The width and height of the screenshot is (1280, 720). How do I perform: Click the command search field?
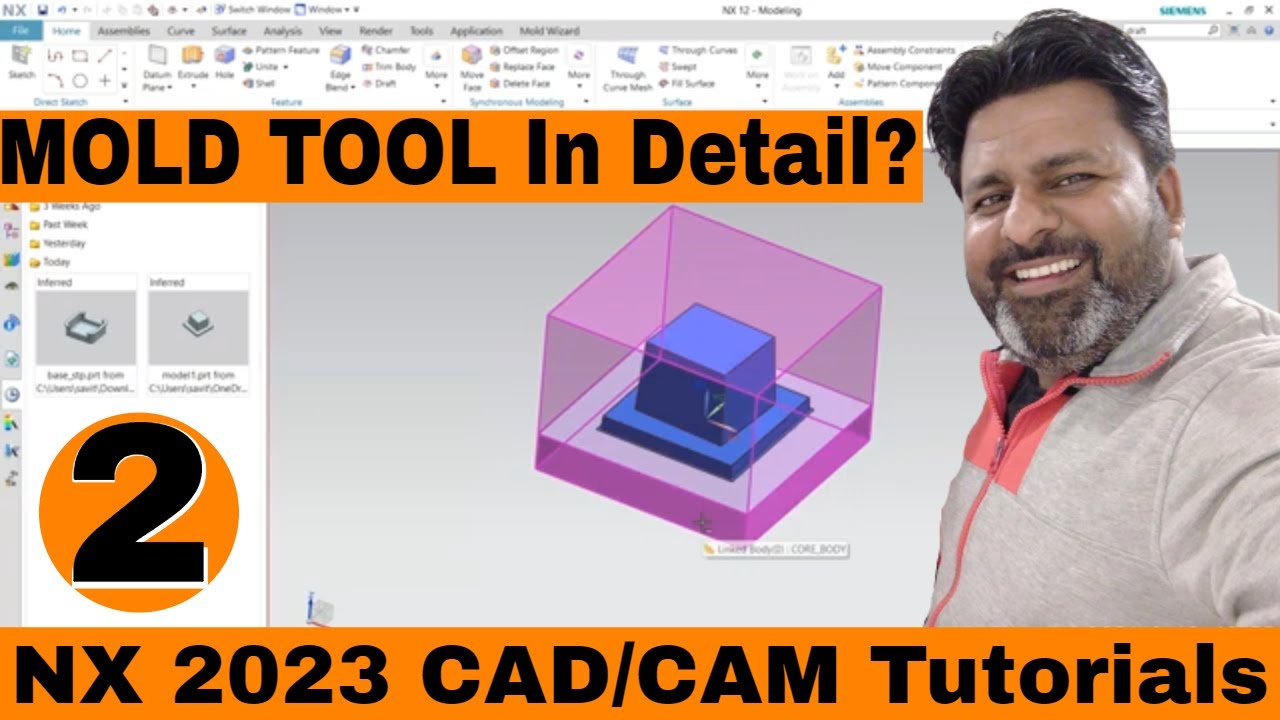tap(1172, 31)
